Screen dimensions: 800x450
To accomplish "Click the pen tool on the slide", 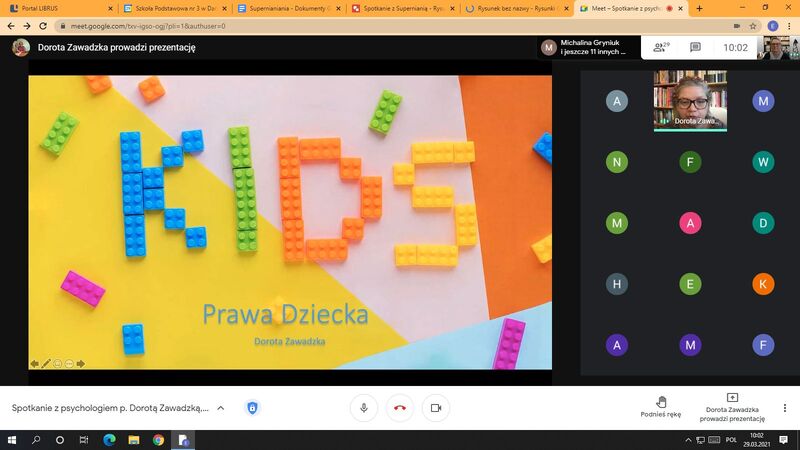I will (46, 363).
